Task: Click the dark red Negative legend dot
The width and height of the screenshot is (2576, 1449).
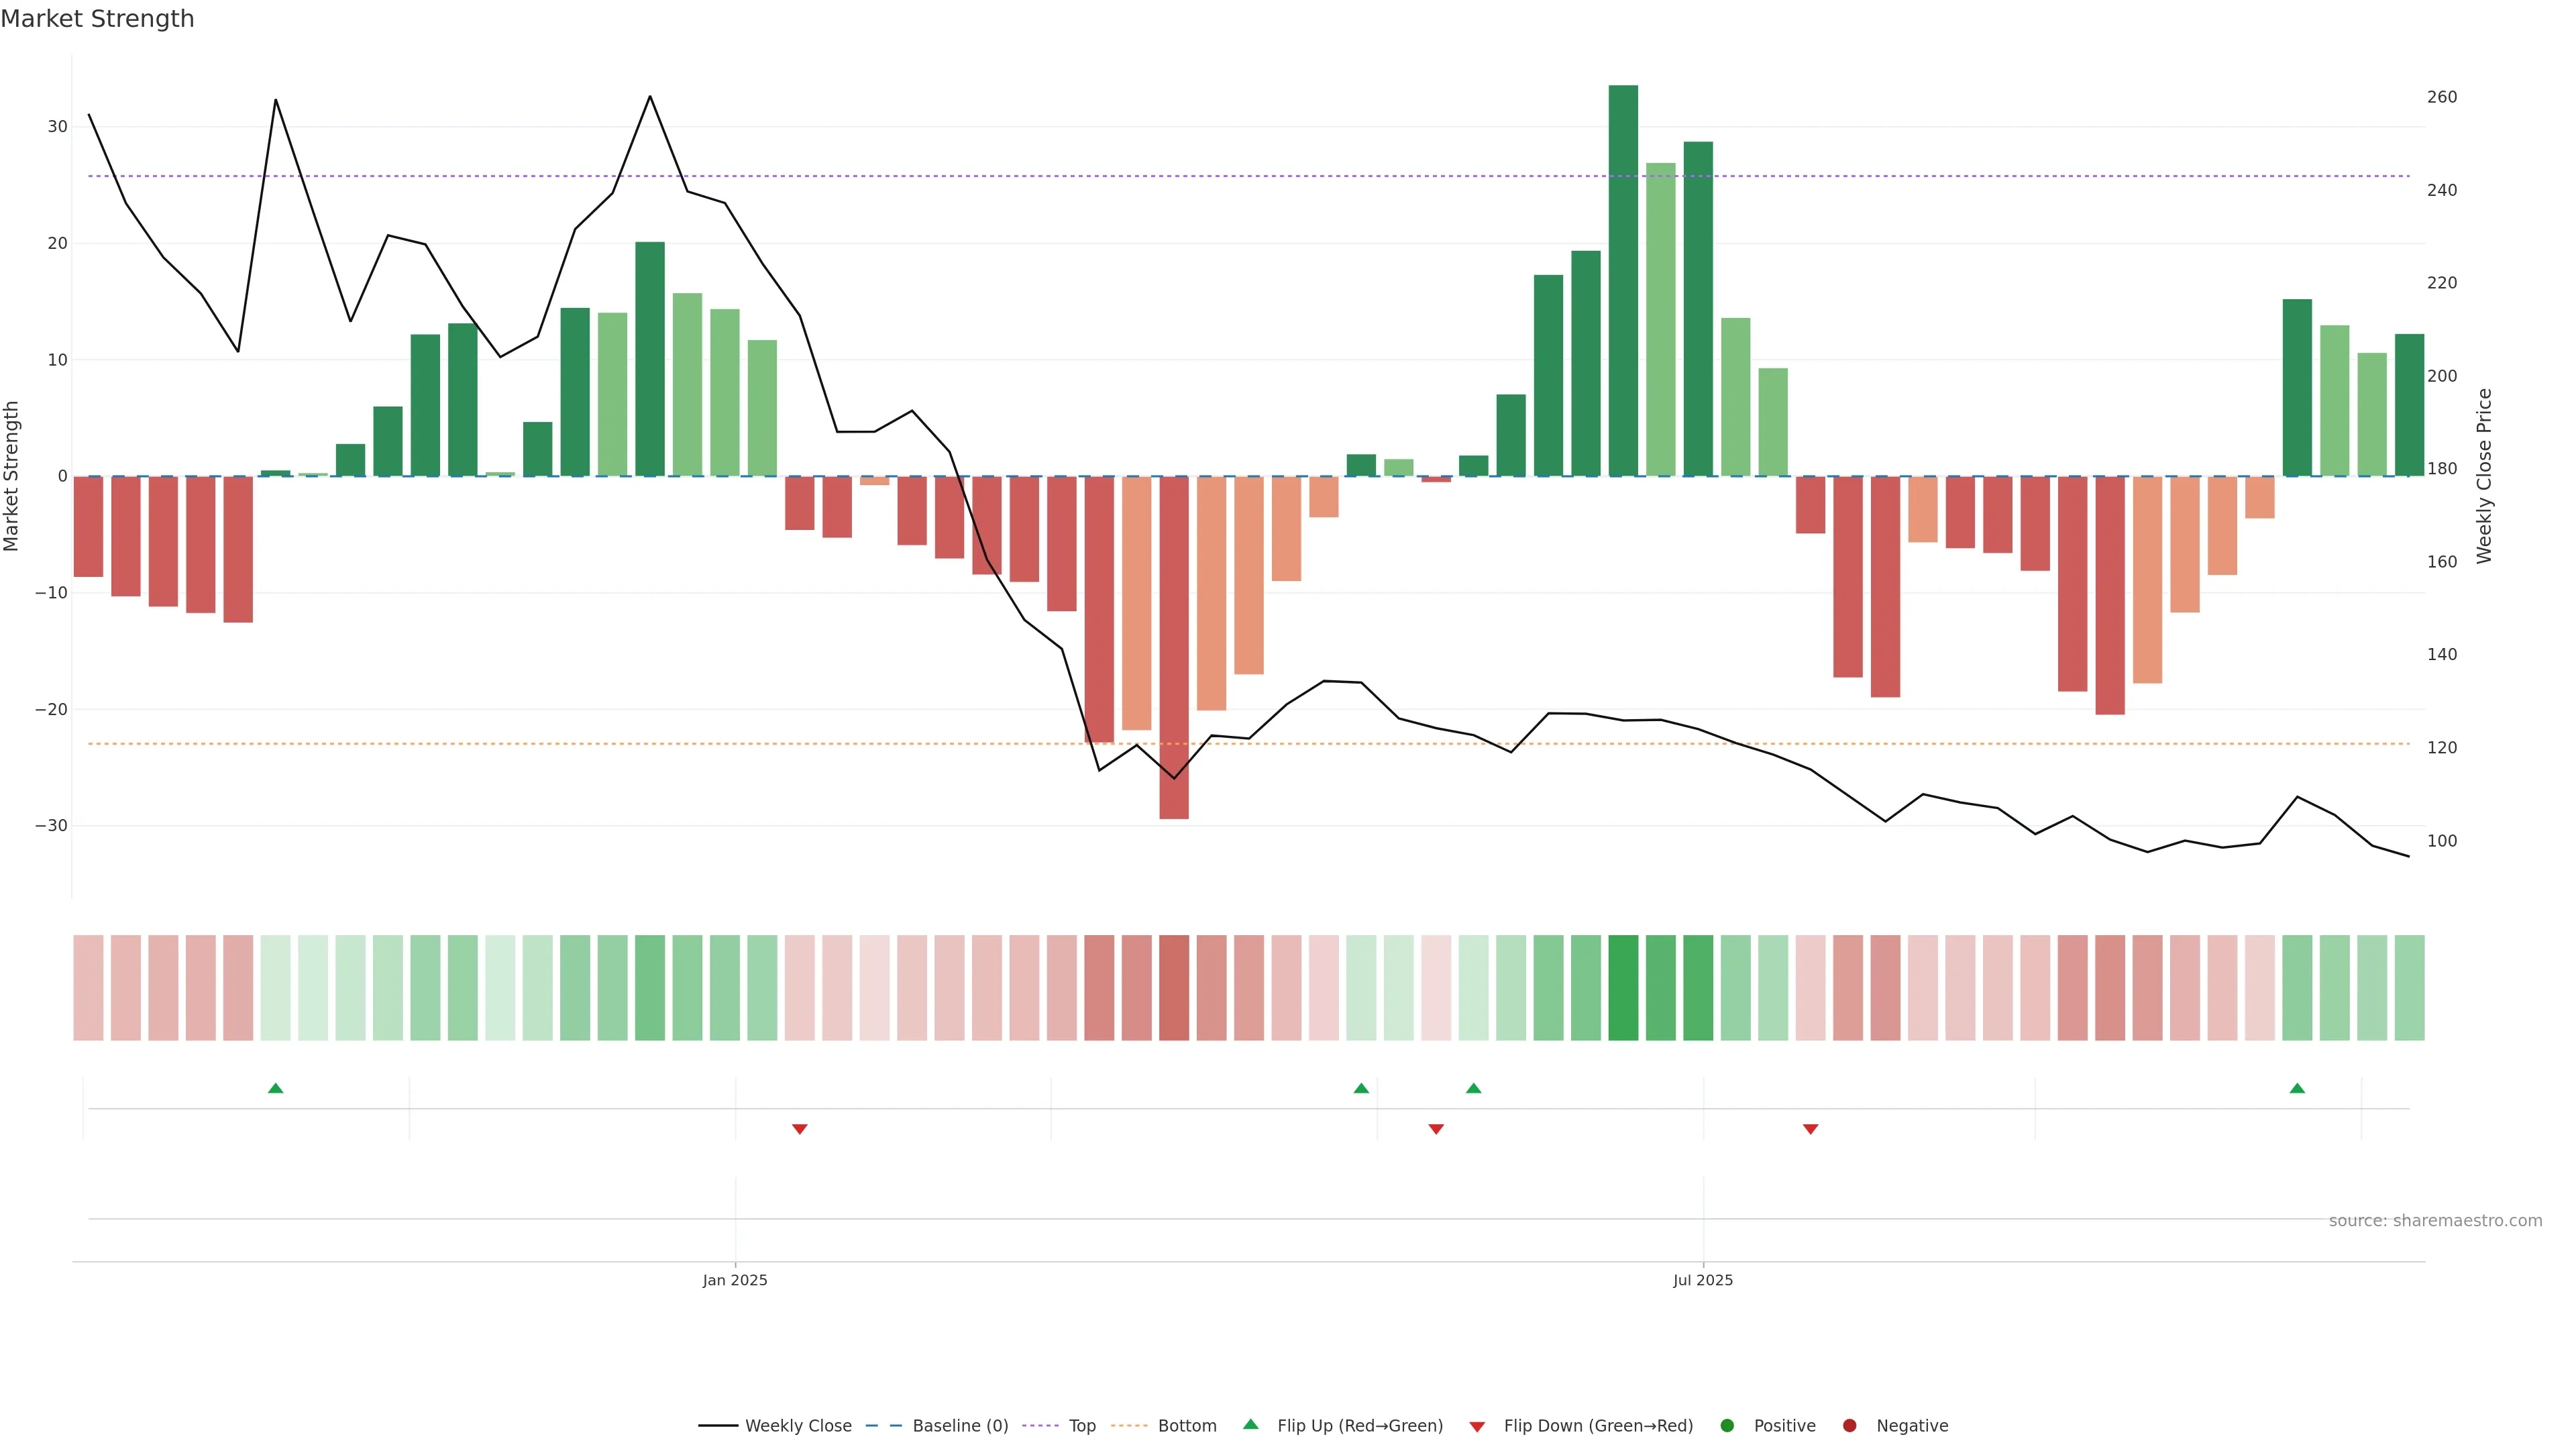Action: coord(1849,1426)
